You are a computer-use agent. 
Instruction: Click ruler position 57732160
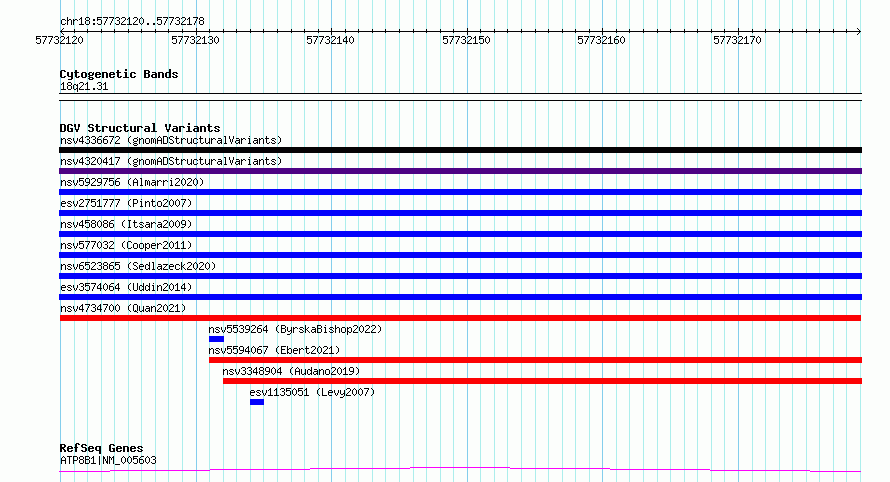pyautogui.click(x=601, y=40)
